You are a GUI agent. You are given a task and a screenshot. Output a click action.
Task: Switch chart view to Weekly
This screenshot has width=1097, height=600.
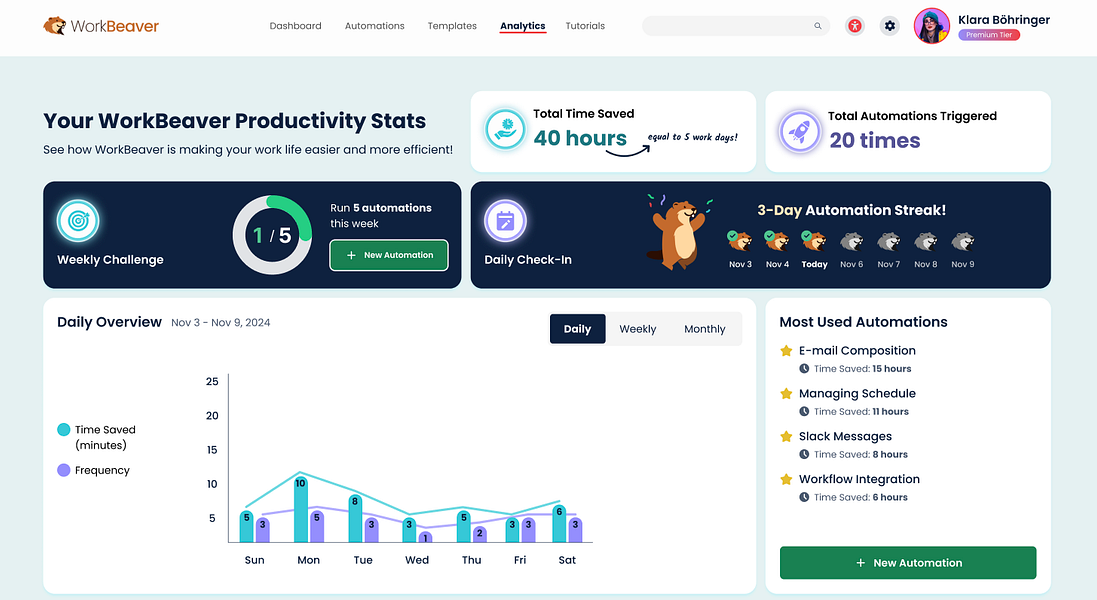pyautogui.click(x=638, y=328)
